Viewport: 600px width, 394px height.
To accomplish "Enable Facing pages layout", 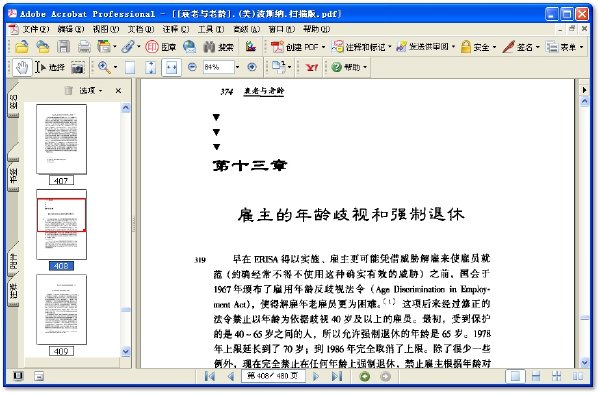I will pos(577,376).
